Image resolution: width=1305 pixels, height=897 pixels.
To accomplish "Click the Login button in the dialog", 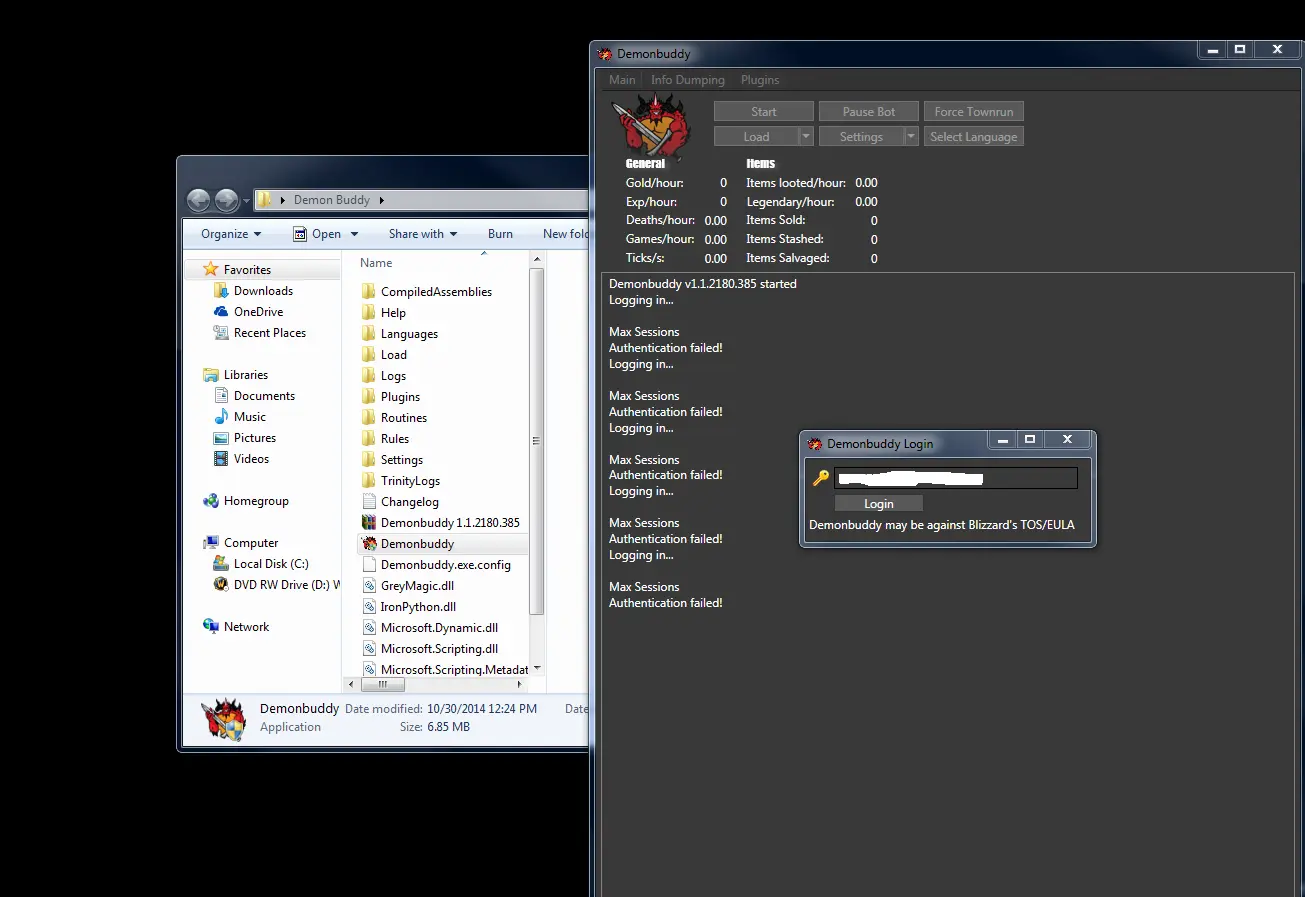I will [879, 504].
